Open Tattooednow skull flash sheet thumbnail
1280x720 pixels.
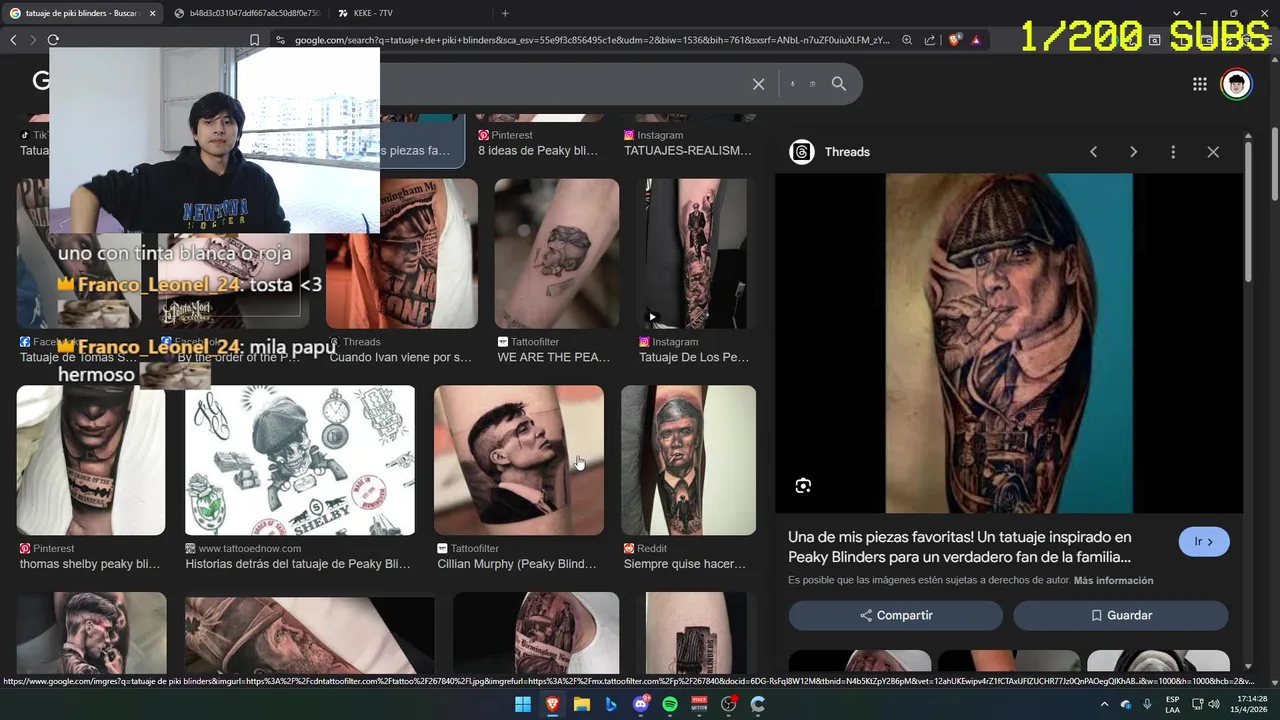tap(300, 460)
